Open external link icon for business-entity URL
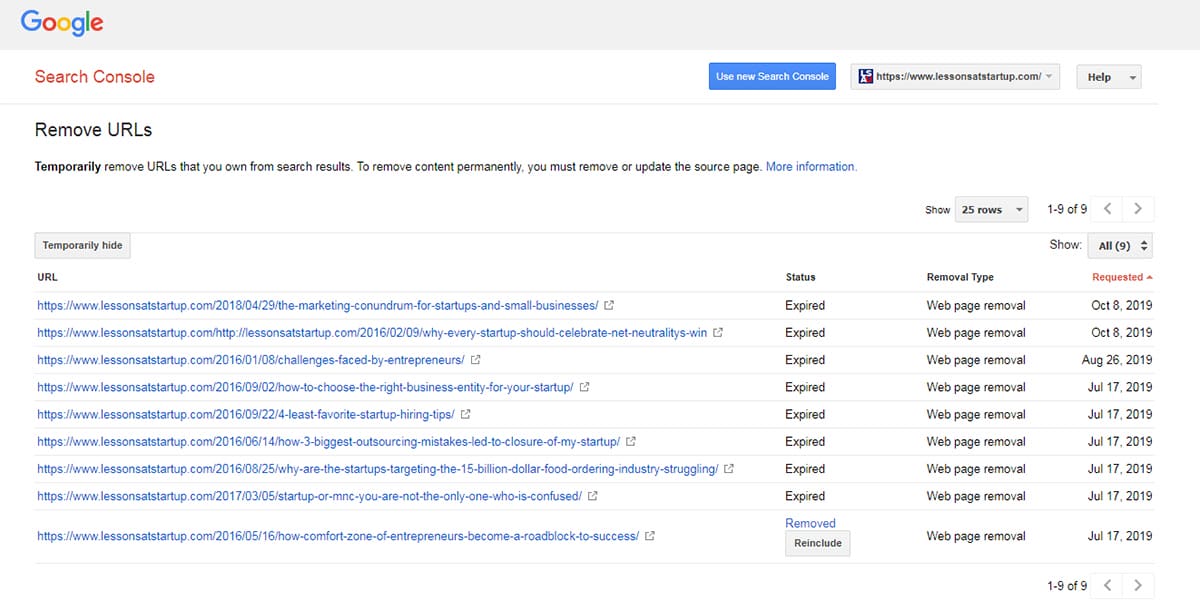The height and width of the screenshot is (611, 1200). pos(585,387)
